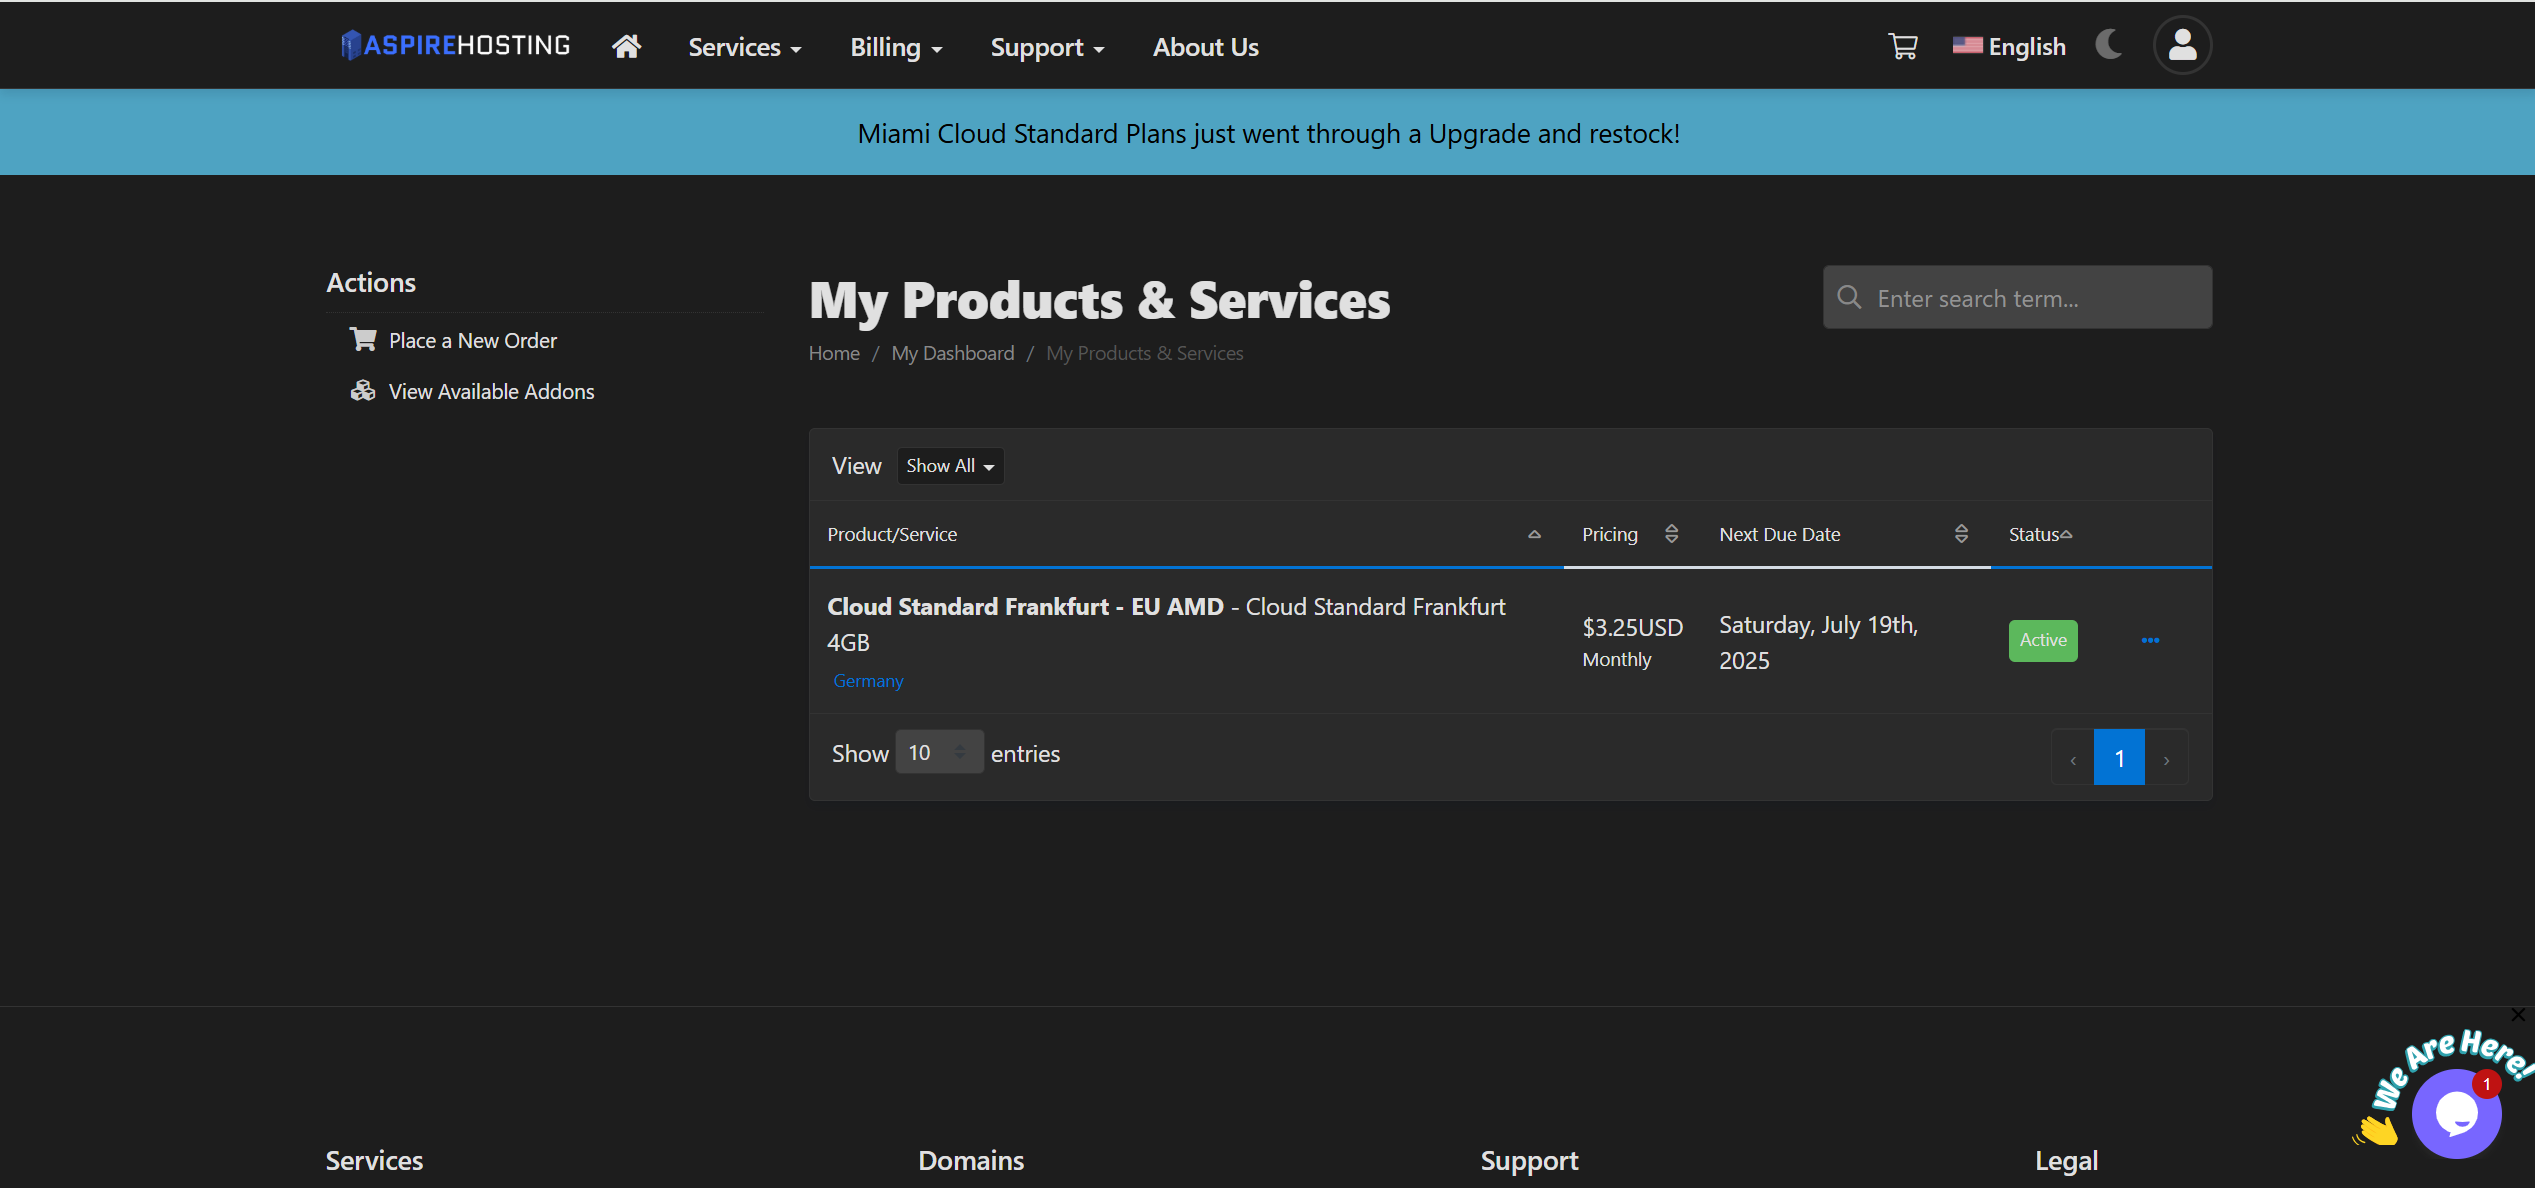Go to the home icon in navbar
This screenshot has width=2535, height=1188.
627,47
